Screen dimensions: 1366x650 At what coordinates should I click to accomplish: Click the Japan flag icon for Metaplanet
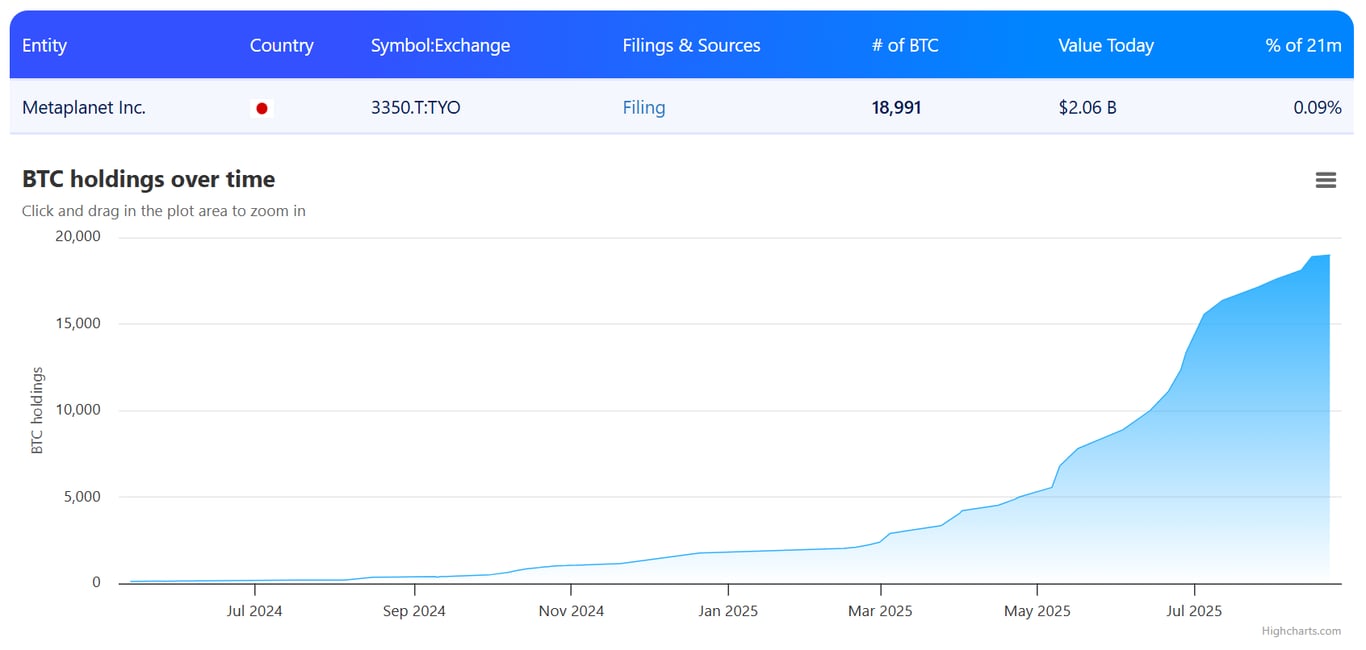tap(261, 107)
